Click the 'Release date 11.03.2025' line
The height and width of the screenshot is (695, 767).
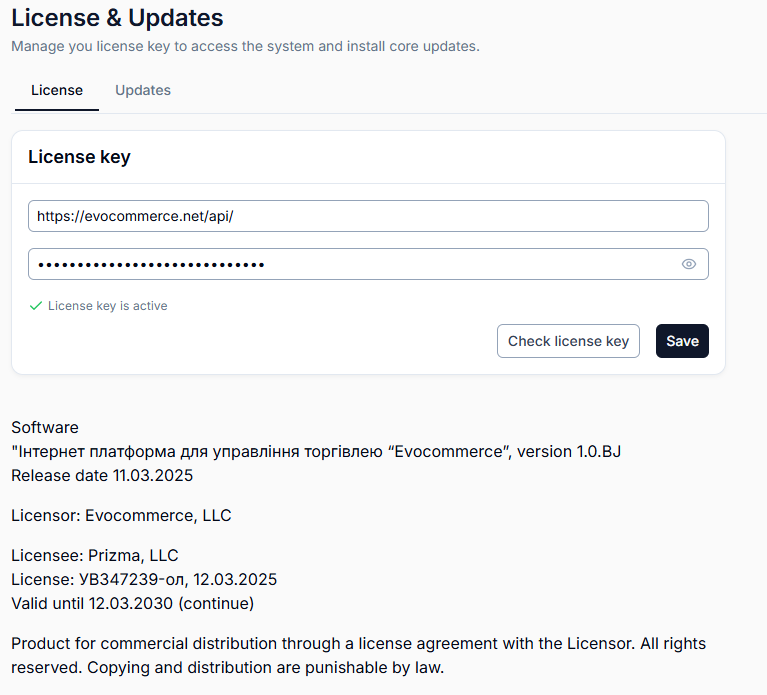pos(102,475)
